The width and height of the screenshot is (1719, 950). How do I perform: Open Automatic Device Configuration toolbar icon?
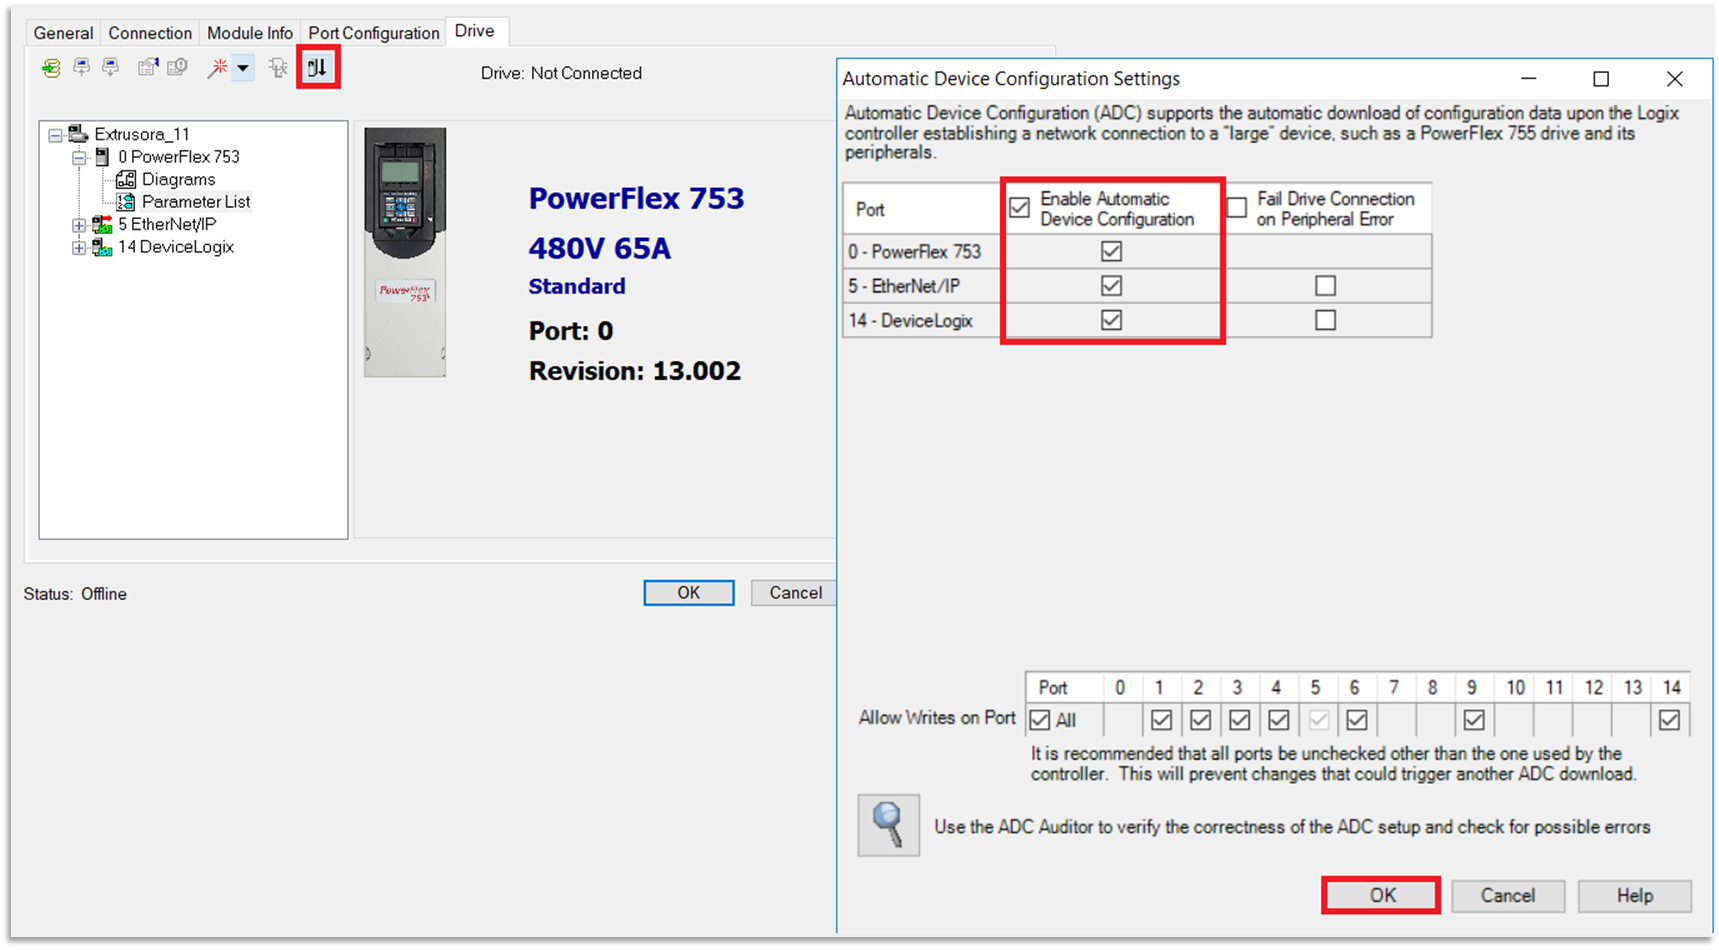(x=318, y=68)
